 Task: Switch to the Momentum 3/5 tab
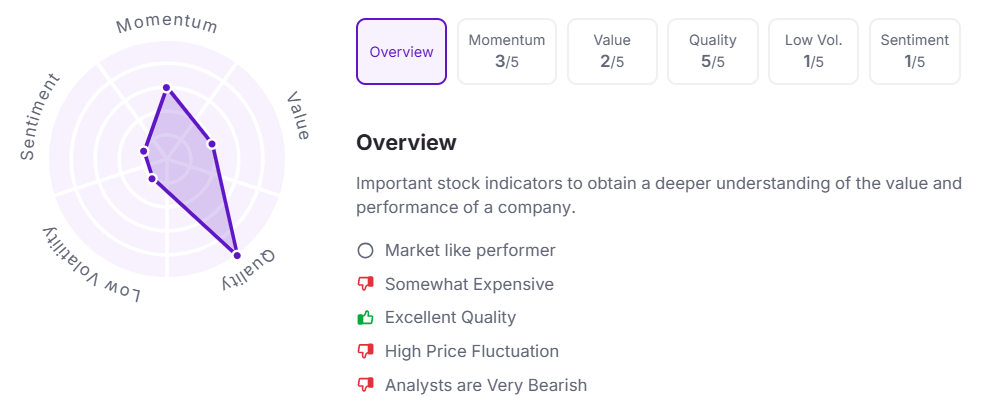(507, 52)
